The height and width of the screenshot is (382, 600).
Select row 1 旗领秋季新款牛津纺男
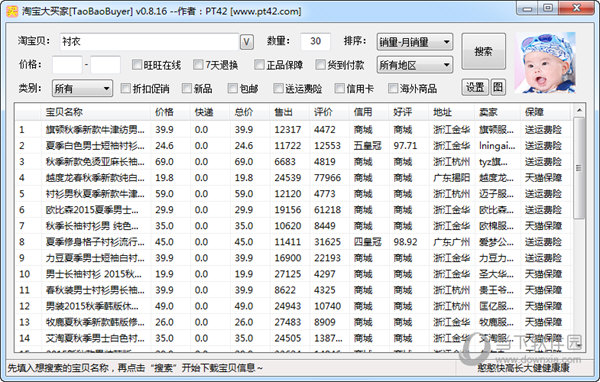pos(294,130)
